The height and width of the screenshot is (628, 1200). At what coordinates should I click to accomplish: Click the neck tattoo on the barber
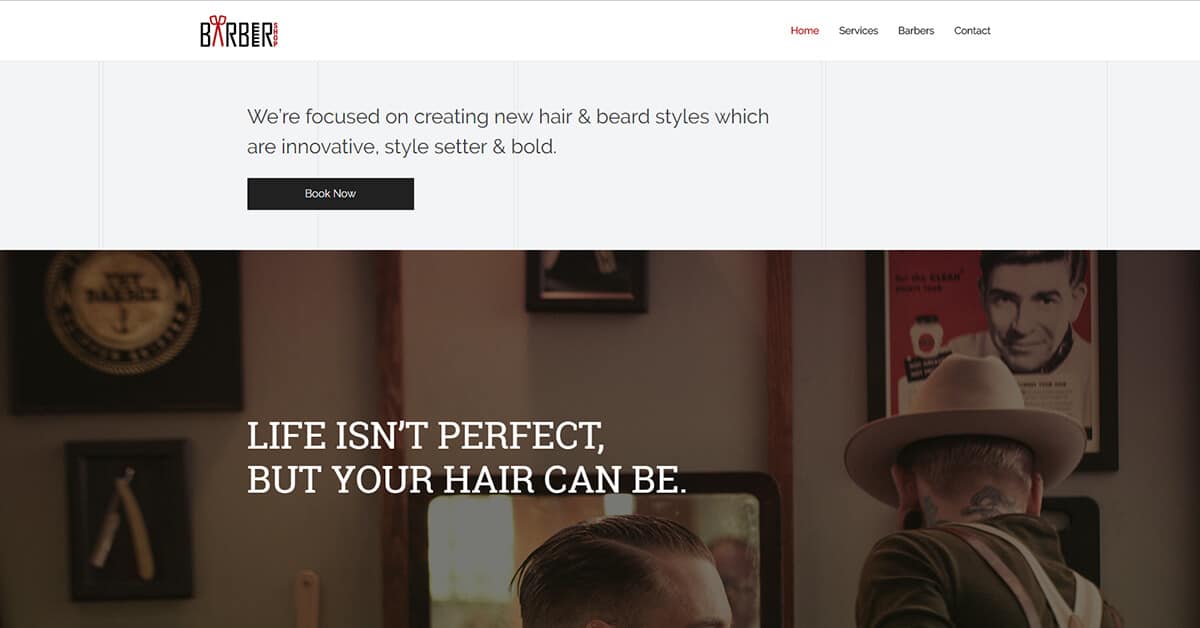985,501
